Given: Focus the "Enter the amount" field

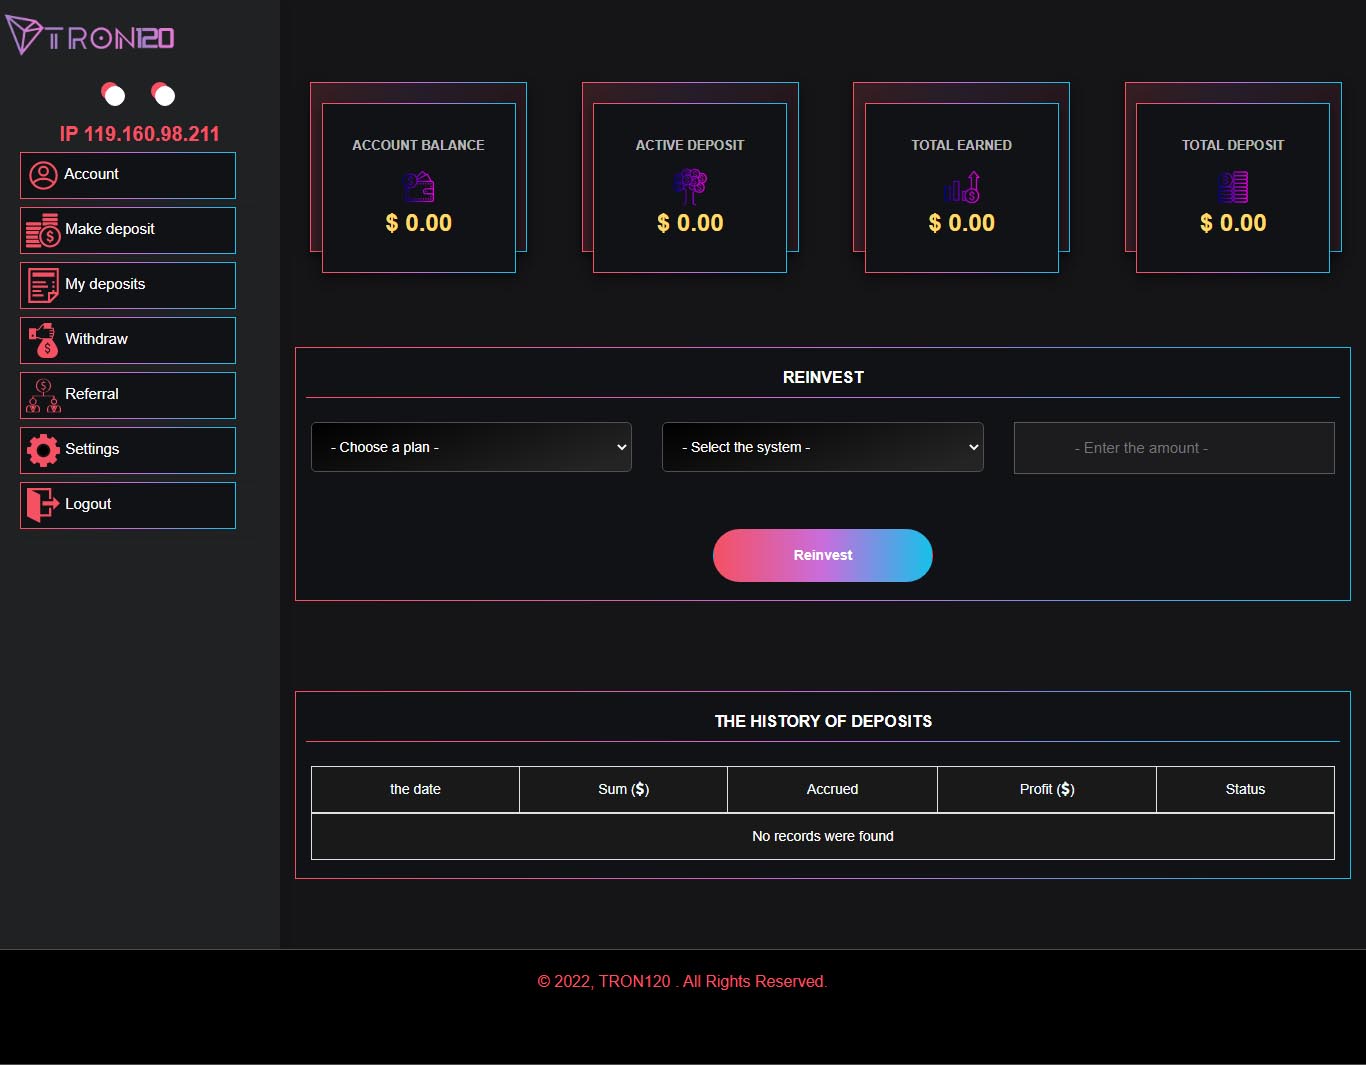Looking at the screenshot, I should (x=1174, y=448).
